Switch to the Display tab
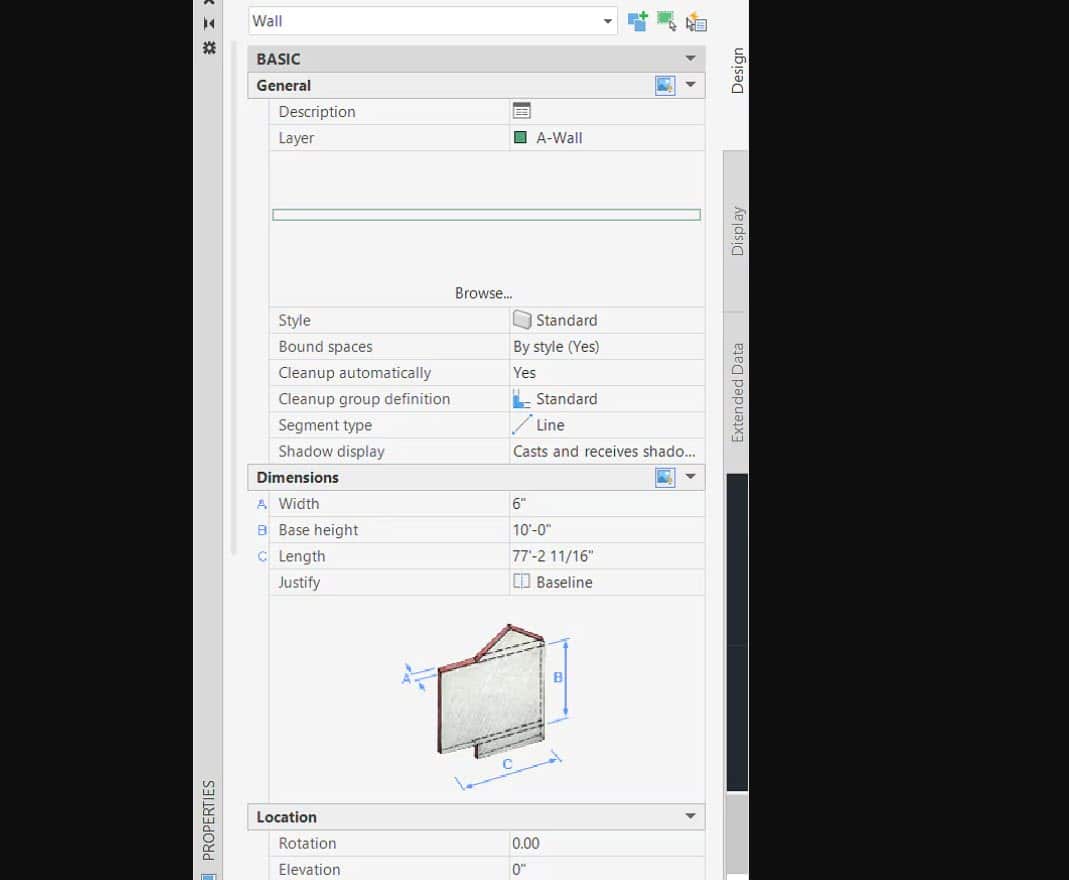The height and width of the screenshot is (880, 1069). point(737,231)
